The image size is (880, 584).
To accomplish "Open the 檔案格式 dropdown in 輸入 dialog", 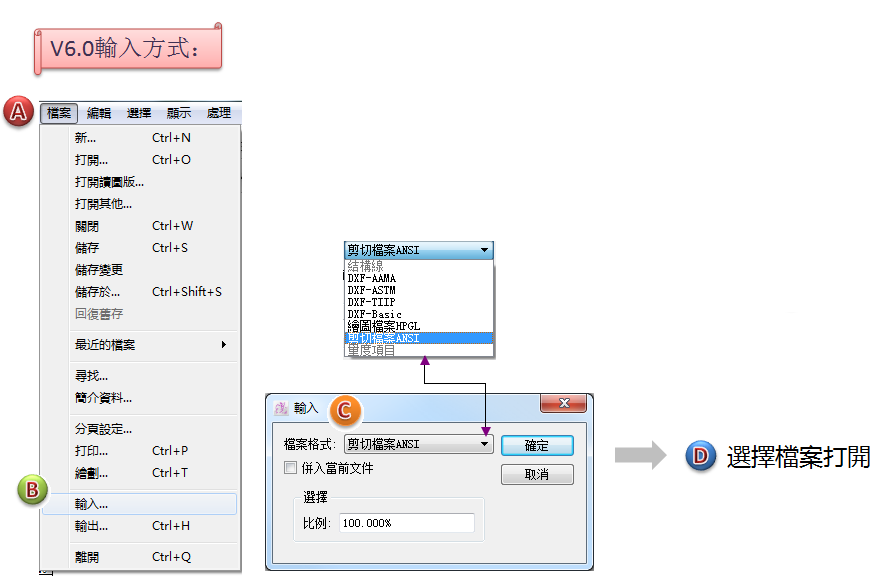I will pos(419,444).
